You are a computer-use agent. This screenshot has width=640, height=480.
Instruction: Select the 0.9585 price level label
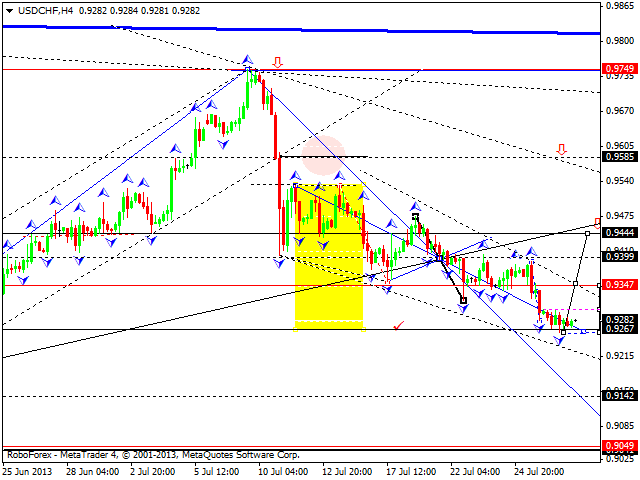619,157
